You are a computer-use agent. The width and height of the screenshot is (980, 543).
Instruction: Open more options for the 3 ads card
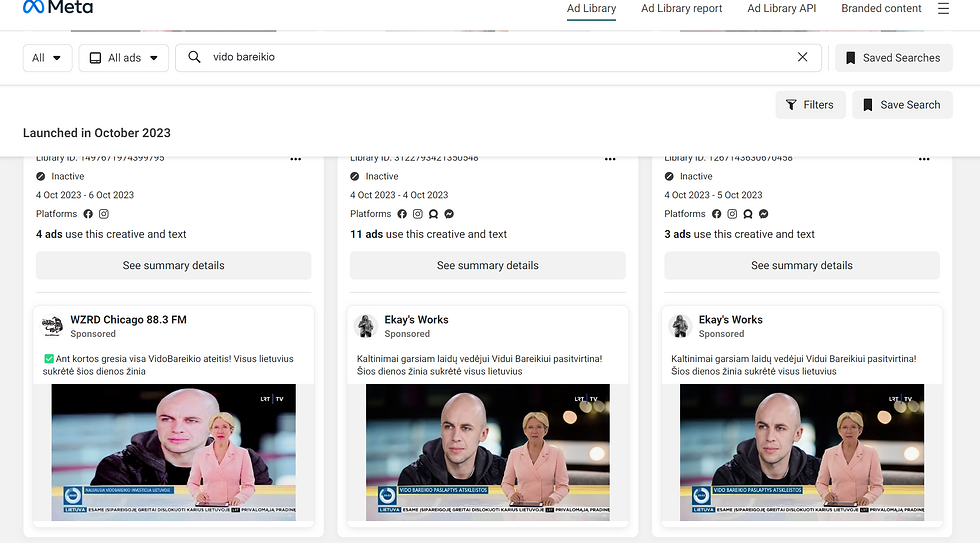pos(924,159)
